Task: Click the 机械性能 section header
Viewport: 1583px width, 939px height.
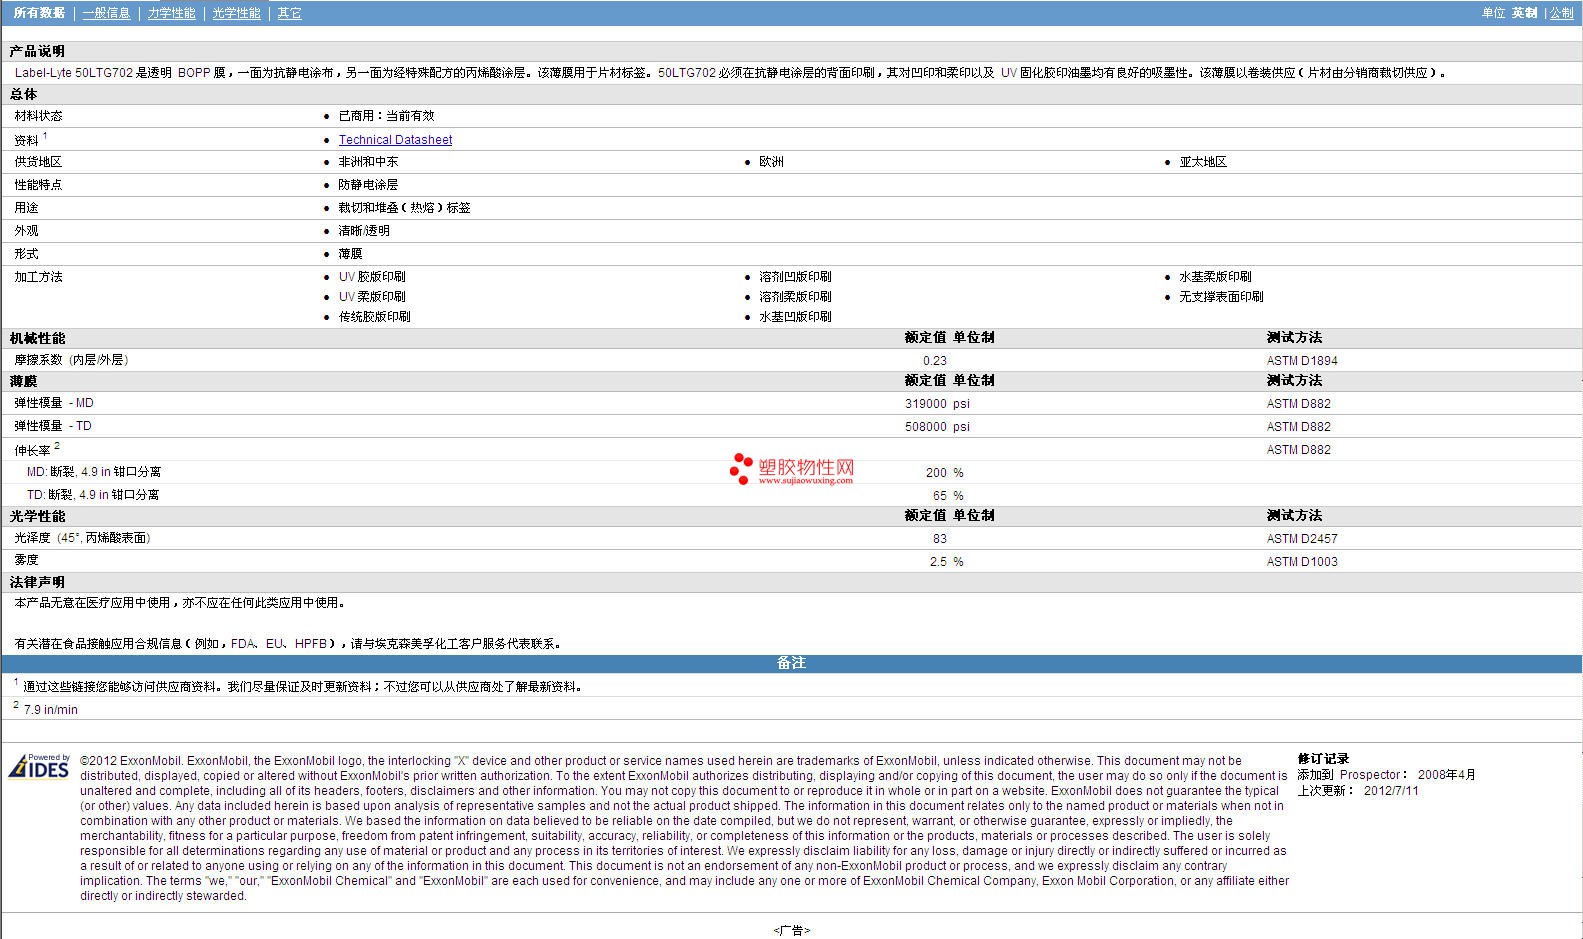Action: (x=37, y=339)
